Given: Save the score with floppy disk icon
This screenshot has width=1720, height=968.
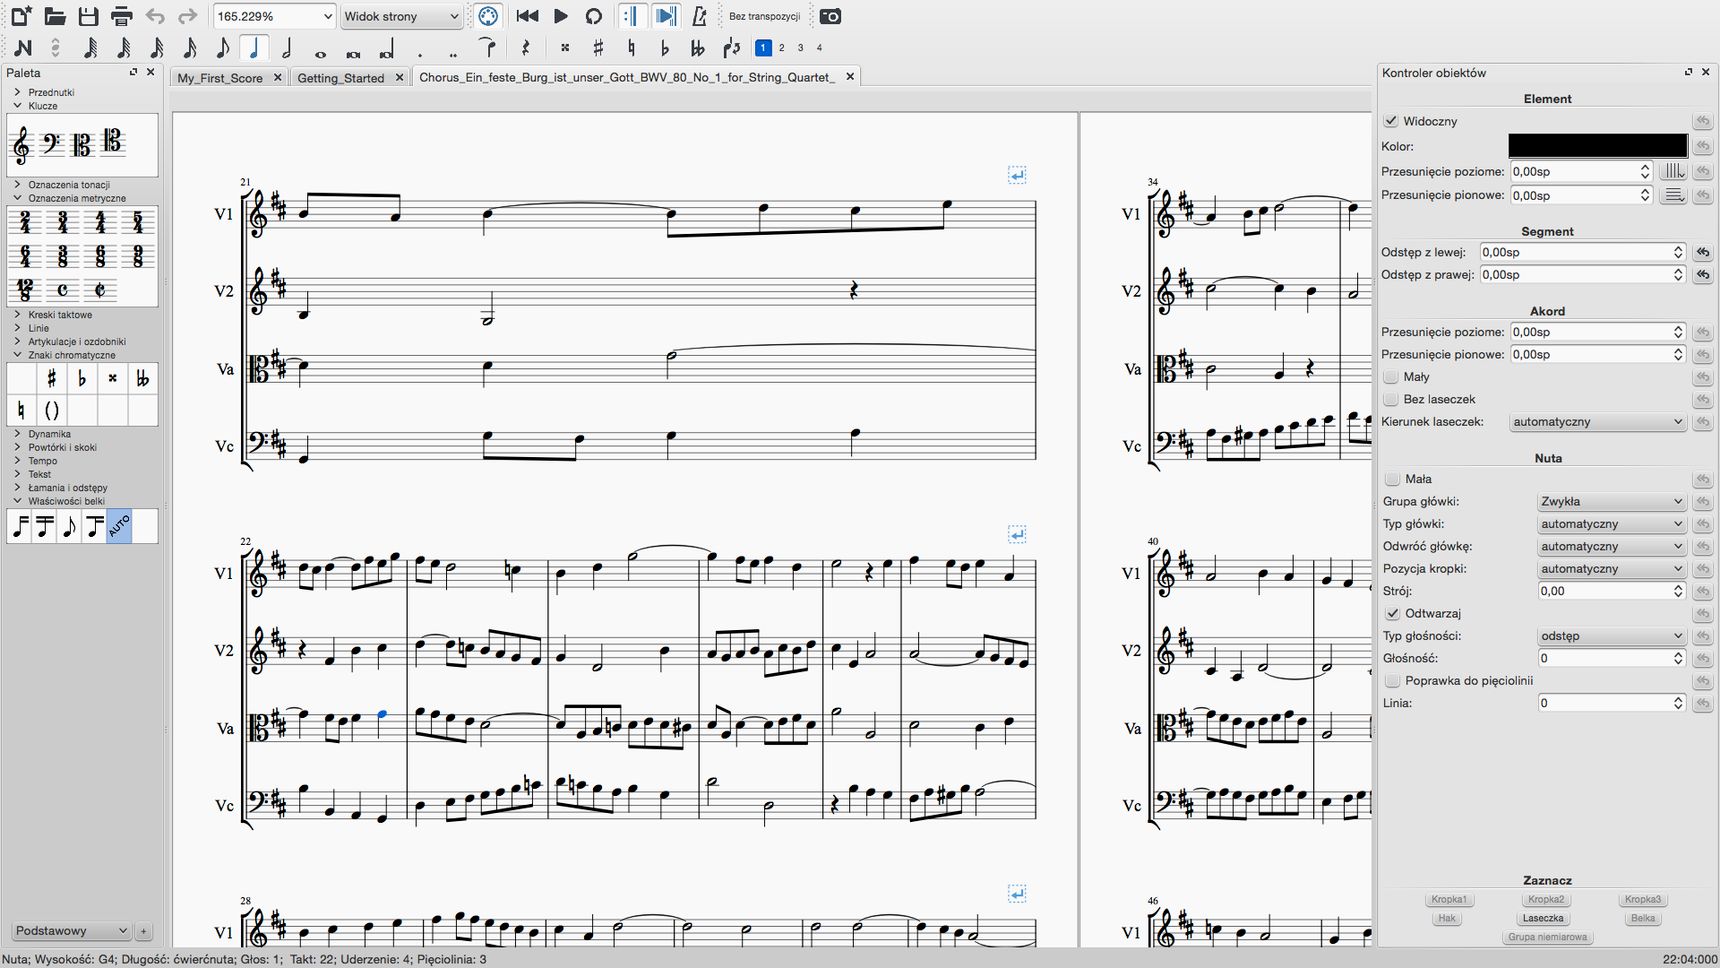Looking at the screenshot, I should pyautogui.click(x=88, y=16).
